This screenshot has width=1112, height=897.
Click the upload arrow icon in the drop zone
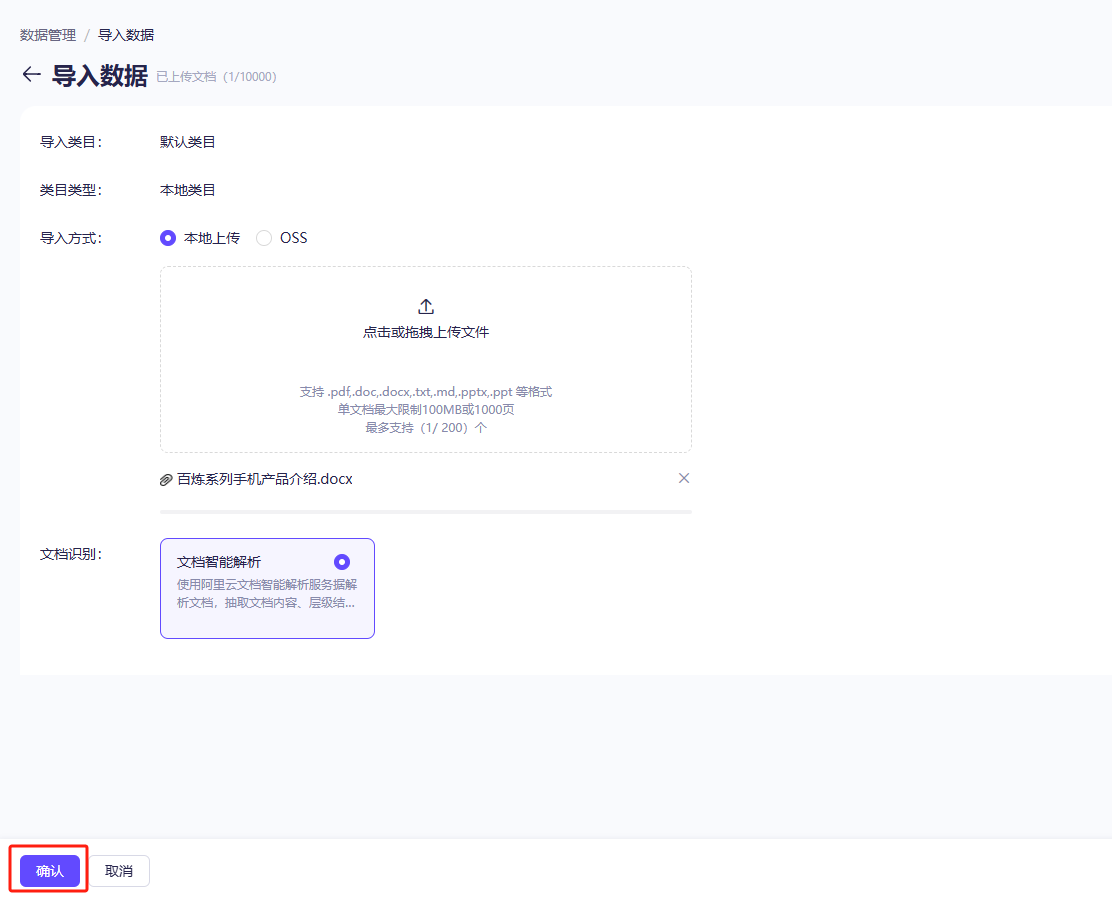(x=426, y=306)
